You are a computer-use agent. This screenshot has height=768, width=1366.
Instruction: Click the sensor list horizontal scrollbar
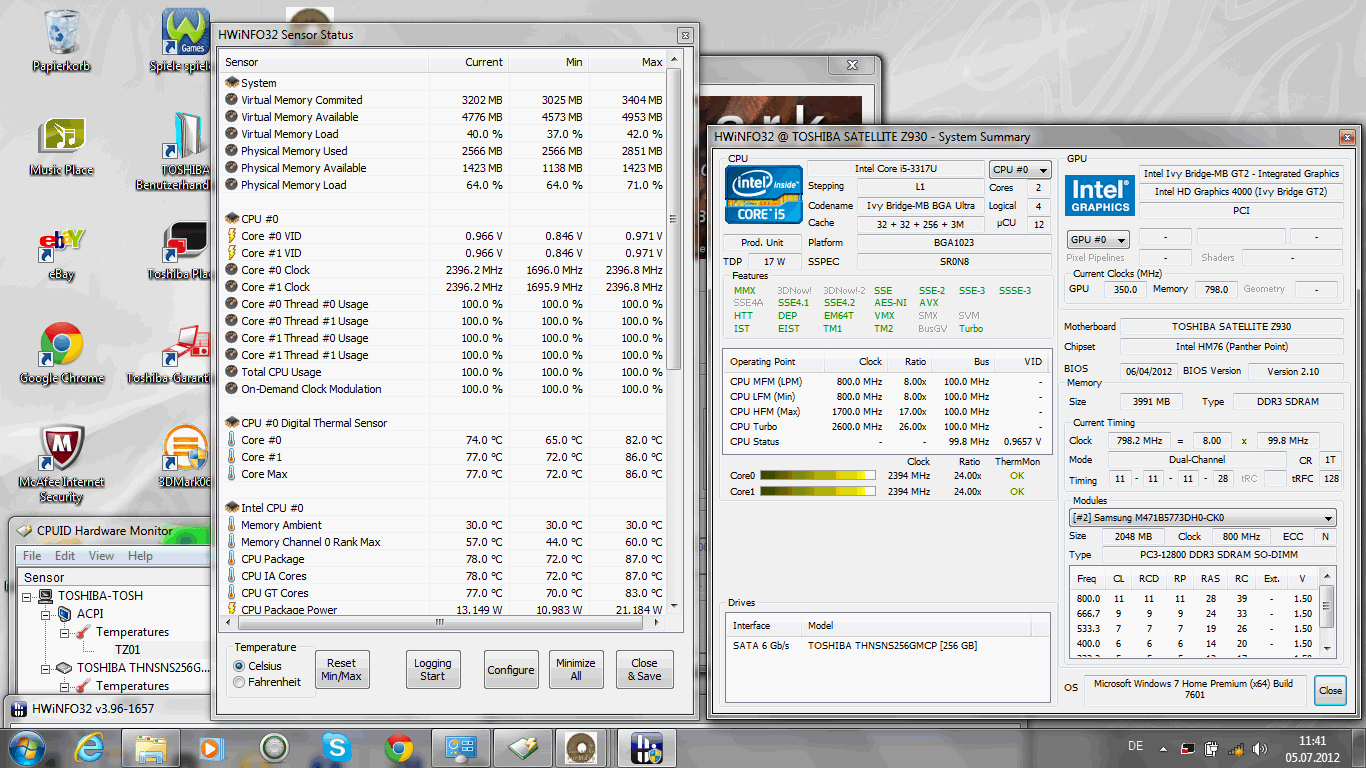[439, 621]
